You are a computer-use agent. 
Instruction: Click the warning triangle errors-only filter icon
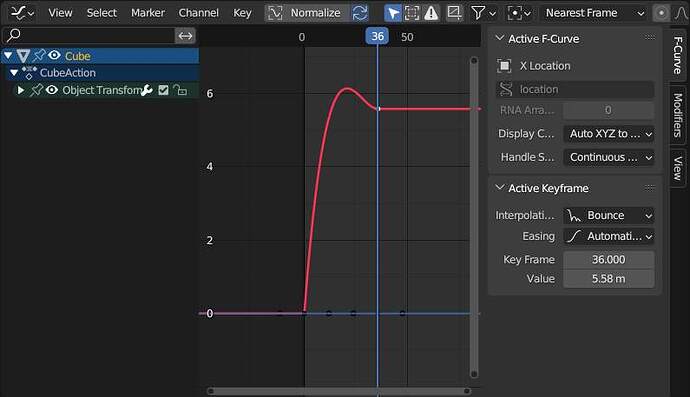coord(431,13)
